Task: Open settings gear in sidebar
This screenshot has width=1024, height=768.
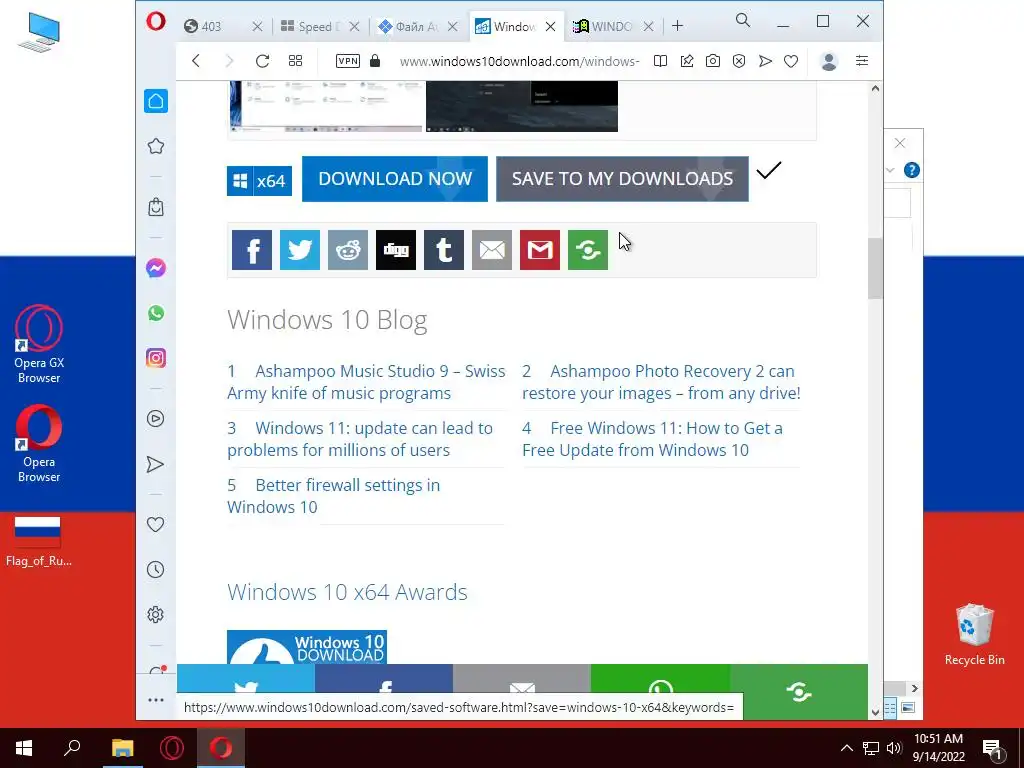Action: coord(155,615)
